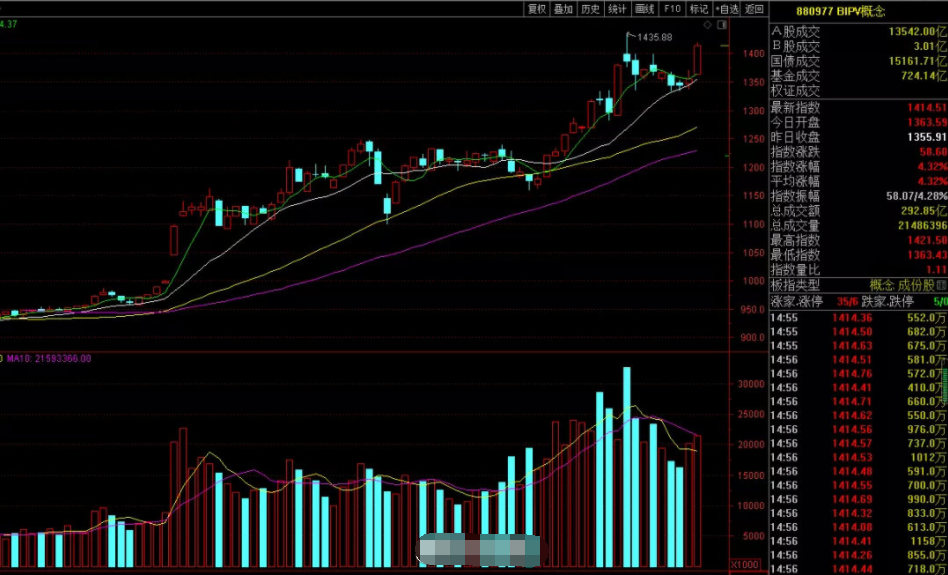Screen dimensions: 948x575
Task: Select the B股成交 row
Action: (859, 46)
